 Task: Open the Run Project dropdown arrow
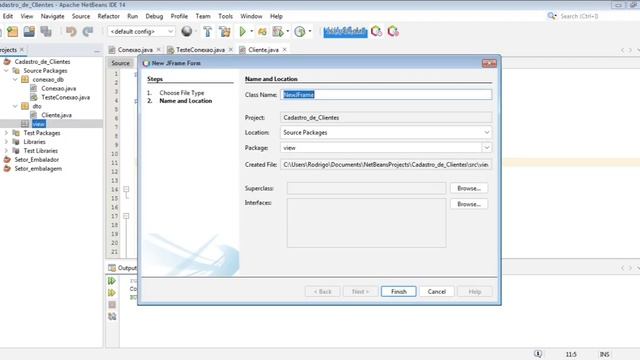coord(251,31)
